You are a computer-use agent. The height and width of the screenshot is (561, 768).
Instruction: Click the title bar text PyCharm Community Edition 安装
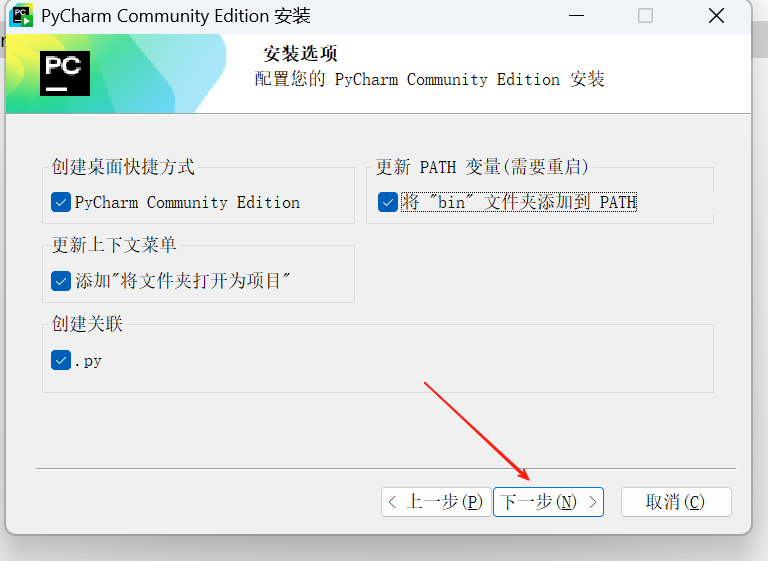click(x=176, y=16)
